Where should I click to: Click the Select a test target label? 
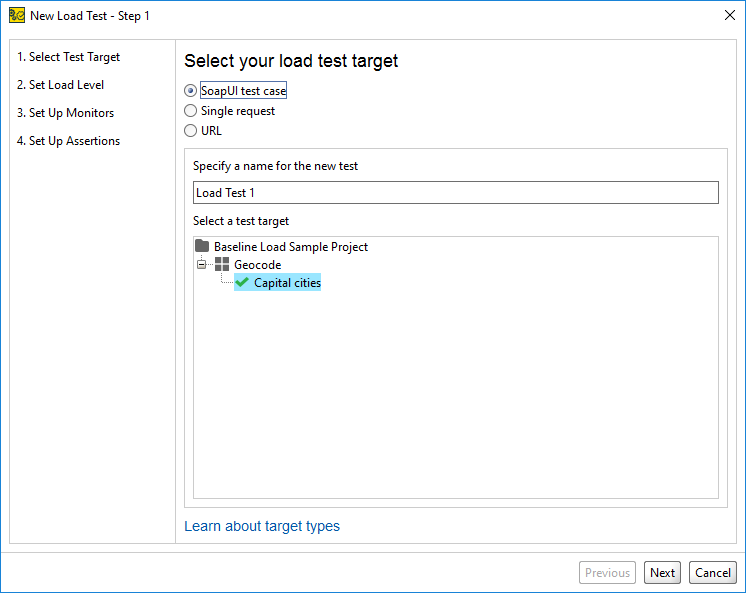(241, 221)
